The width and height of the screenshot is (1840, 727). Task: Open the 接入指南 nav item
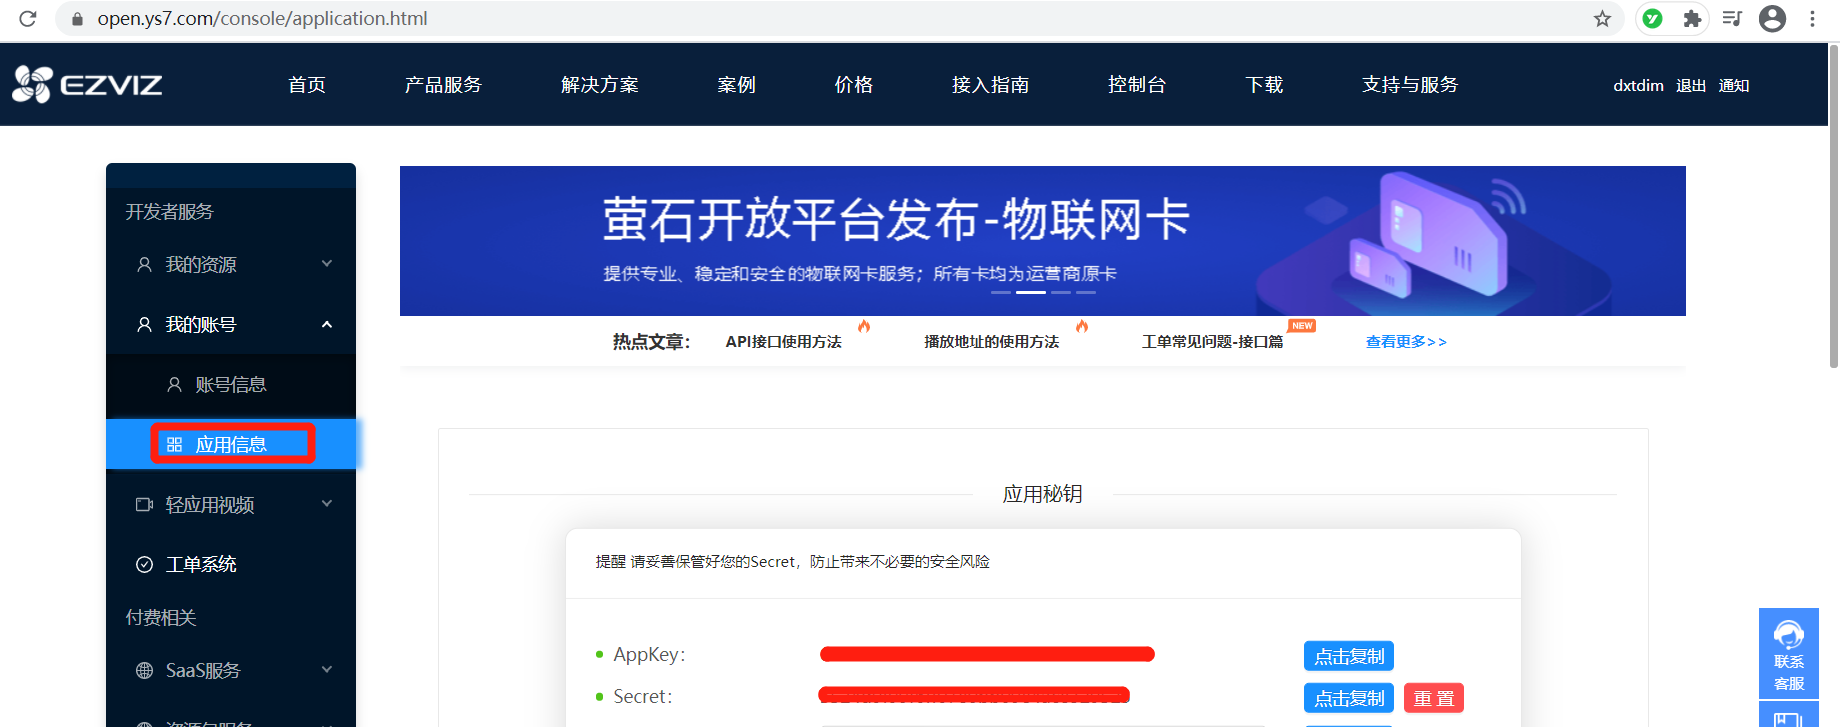pyautogui.click(x=991, y=85)
